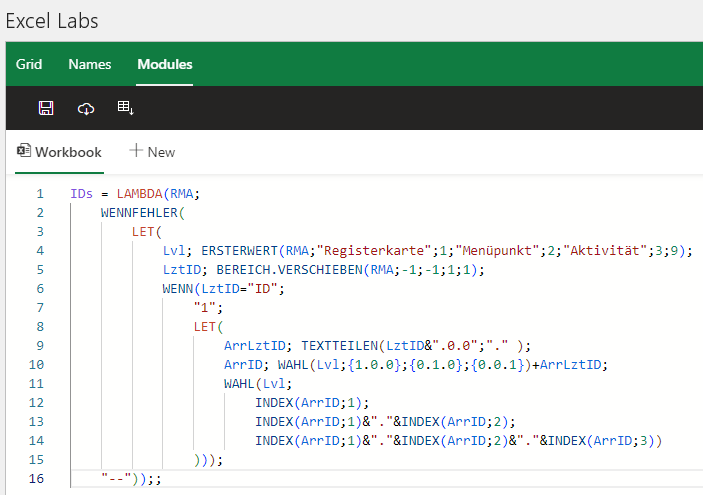This screenshot has height=495, width=703.
Task: Click the "Registerkarte" string on line 4
Action: [x=374, y=251]
